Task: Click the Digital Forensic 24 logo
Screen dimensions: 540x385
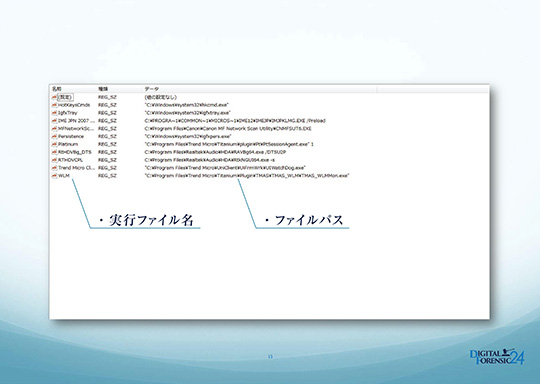Action: tap(497, 356)
